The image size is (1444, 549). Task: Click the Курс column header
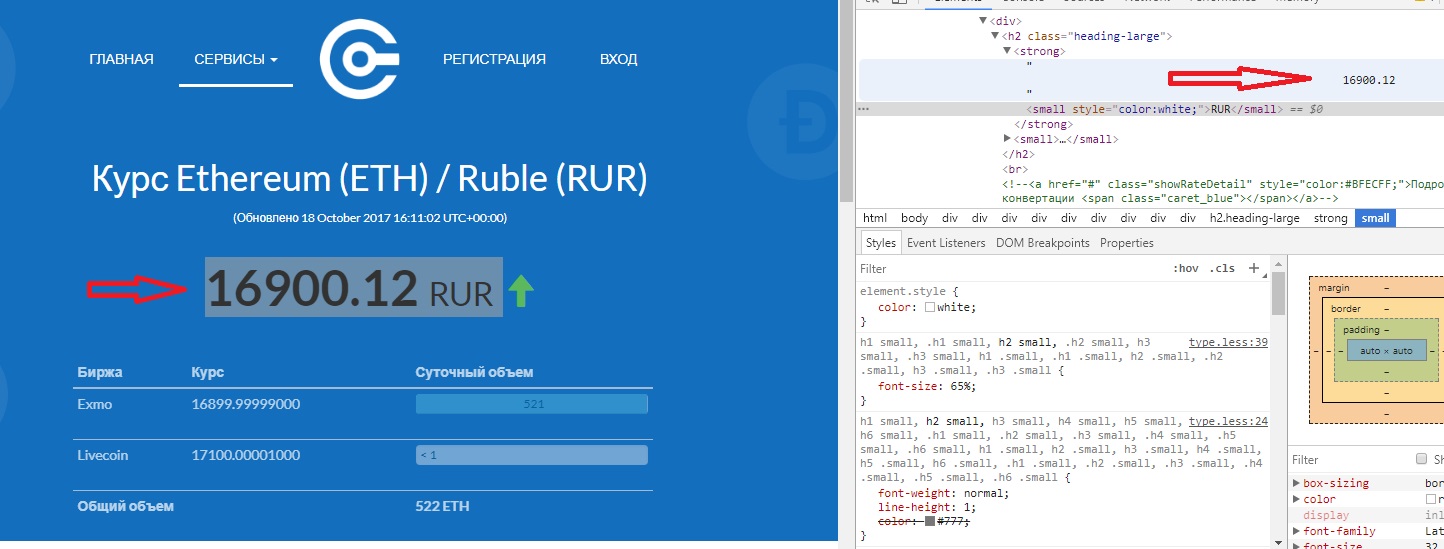tap(208, 372)
